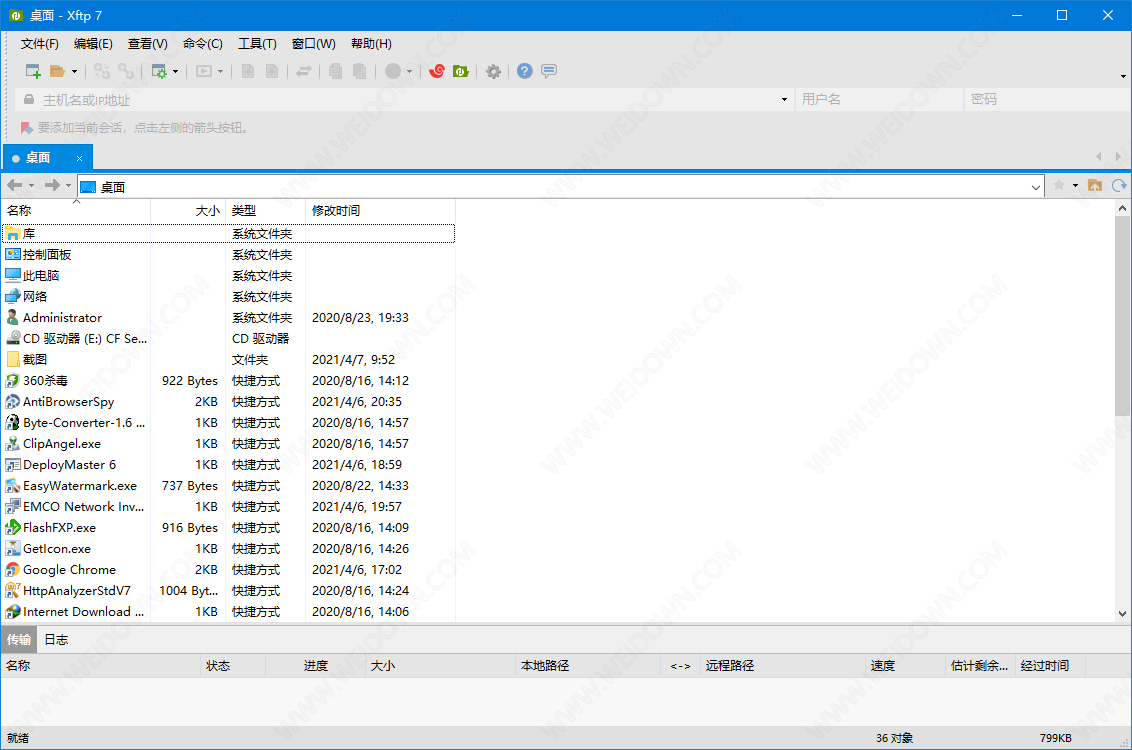Click the synchronize transfer arrows icon
The width and height of the screenshot is (1132, 750).
[304, 71]
